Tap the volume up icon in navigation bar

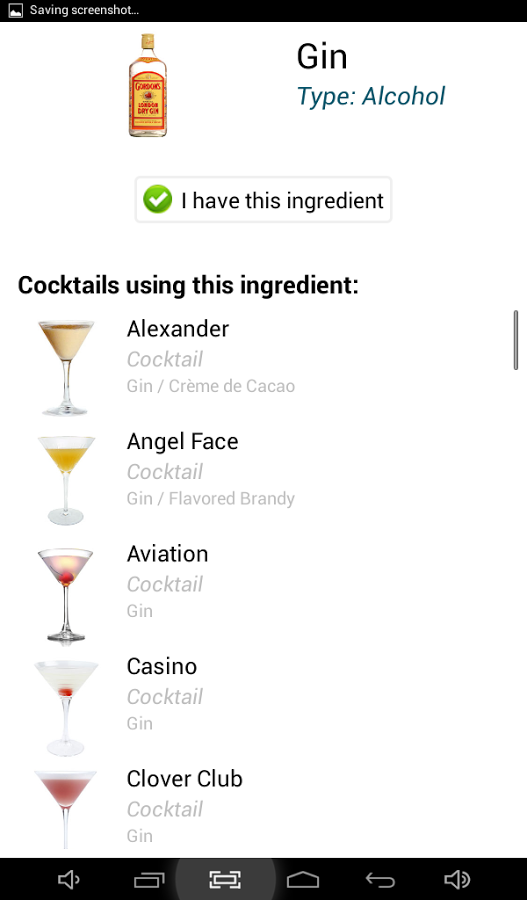point(458,879)
